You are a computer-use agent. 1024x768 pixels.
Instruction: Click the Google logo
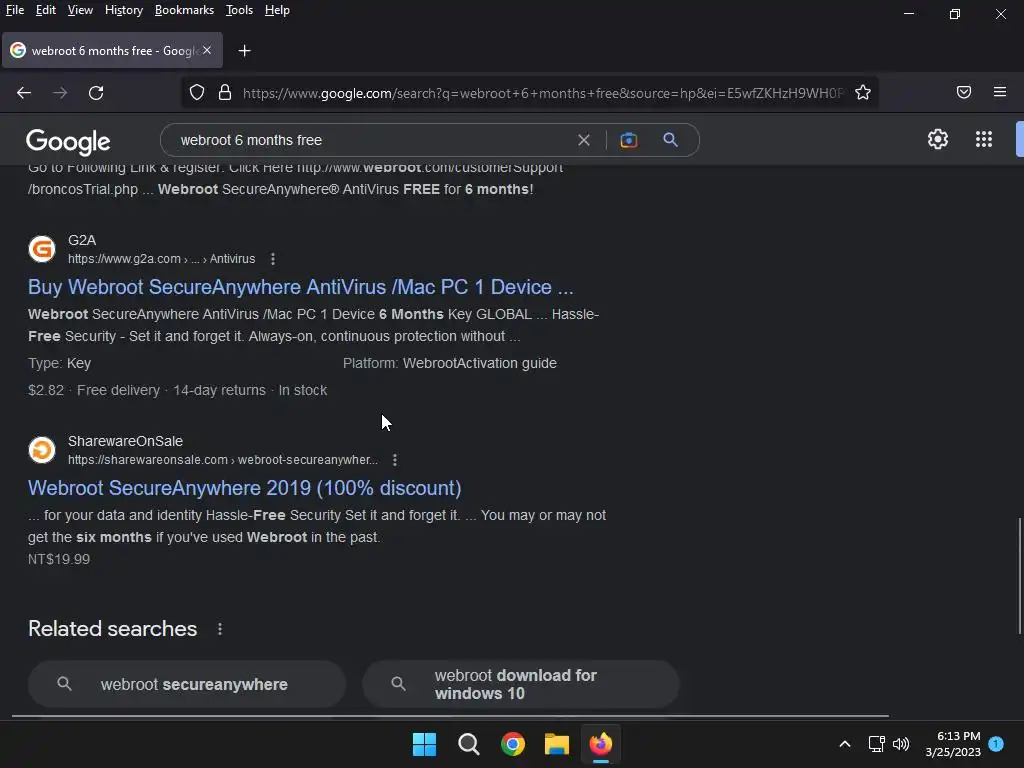click(x=68, y=142)
